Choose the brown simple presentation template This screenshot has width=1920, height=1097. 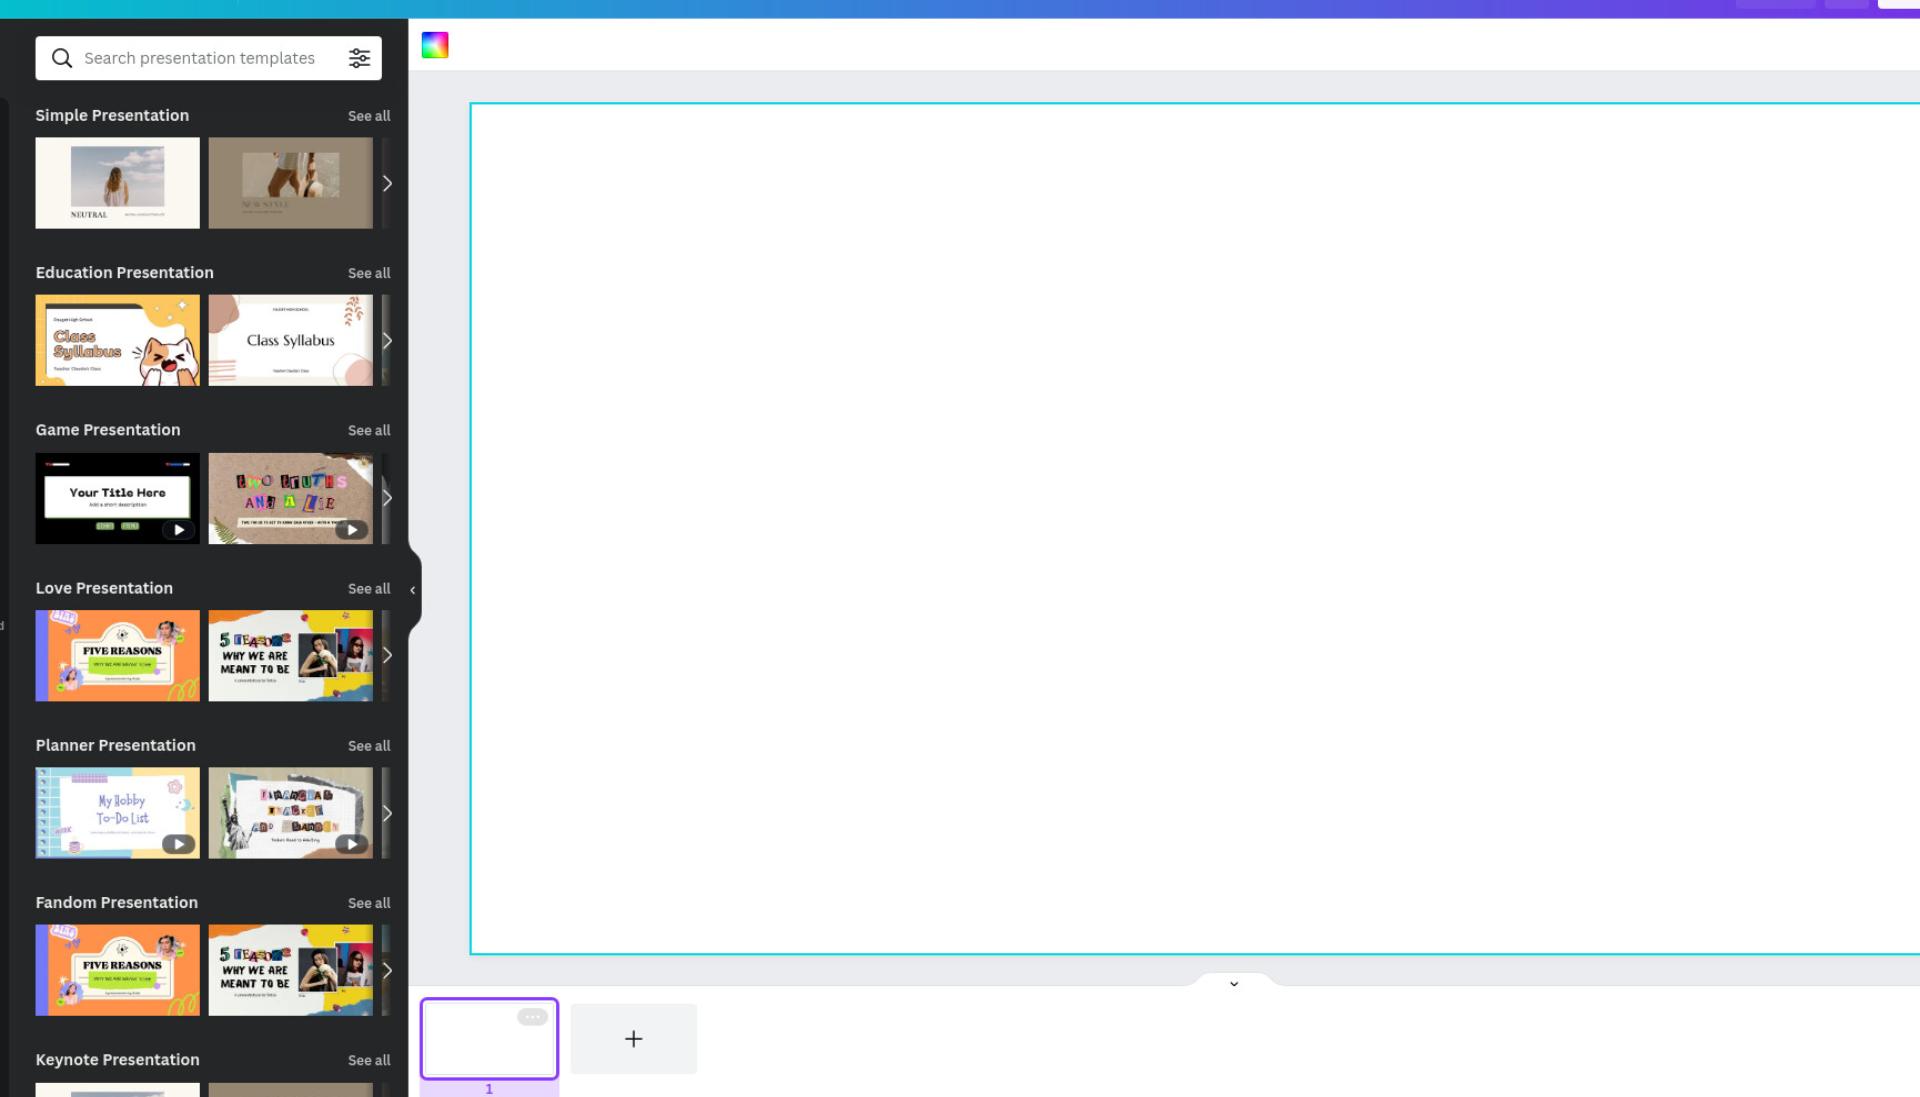(x=290, y=183)
